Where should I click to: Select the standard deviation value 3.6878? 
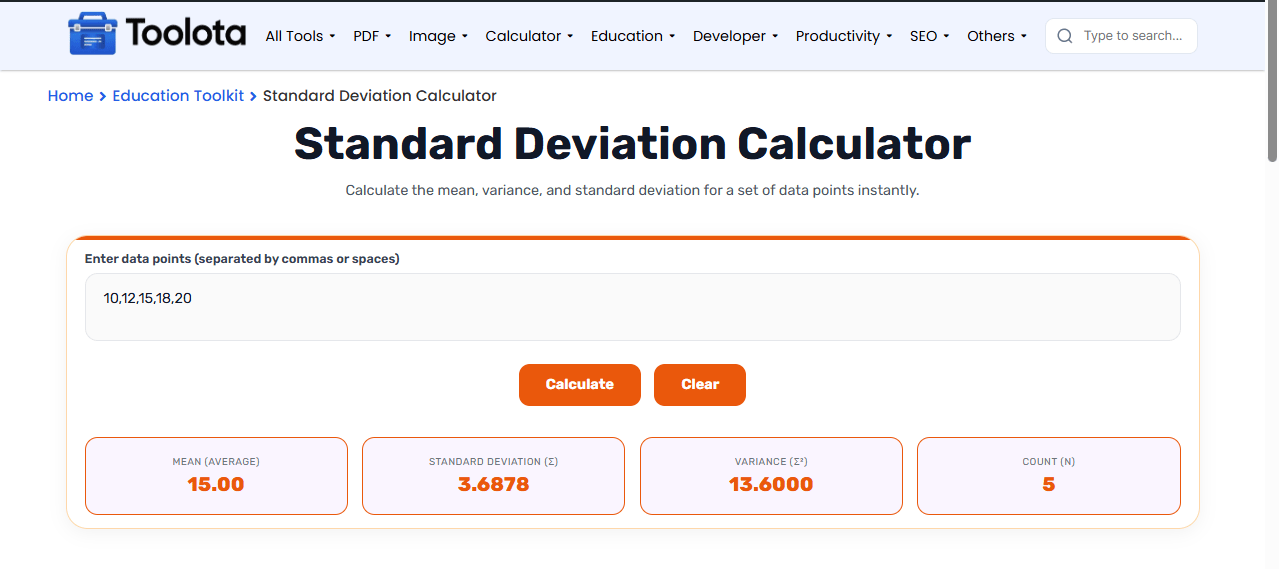click(x=493, y=485)
